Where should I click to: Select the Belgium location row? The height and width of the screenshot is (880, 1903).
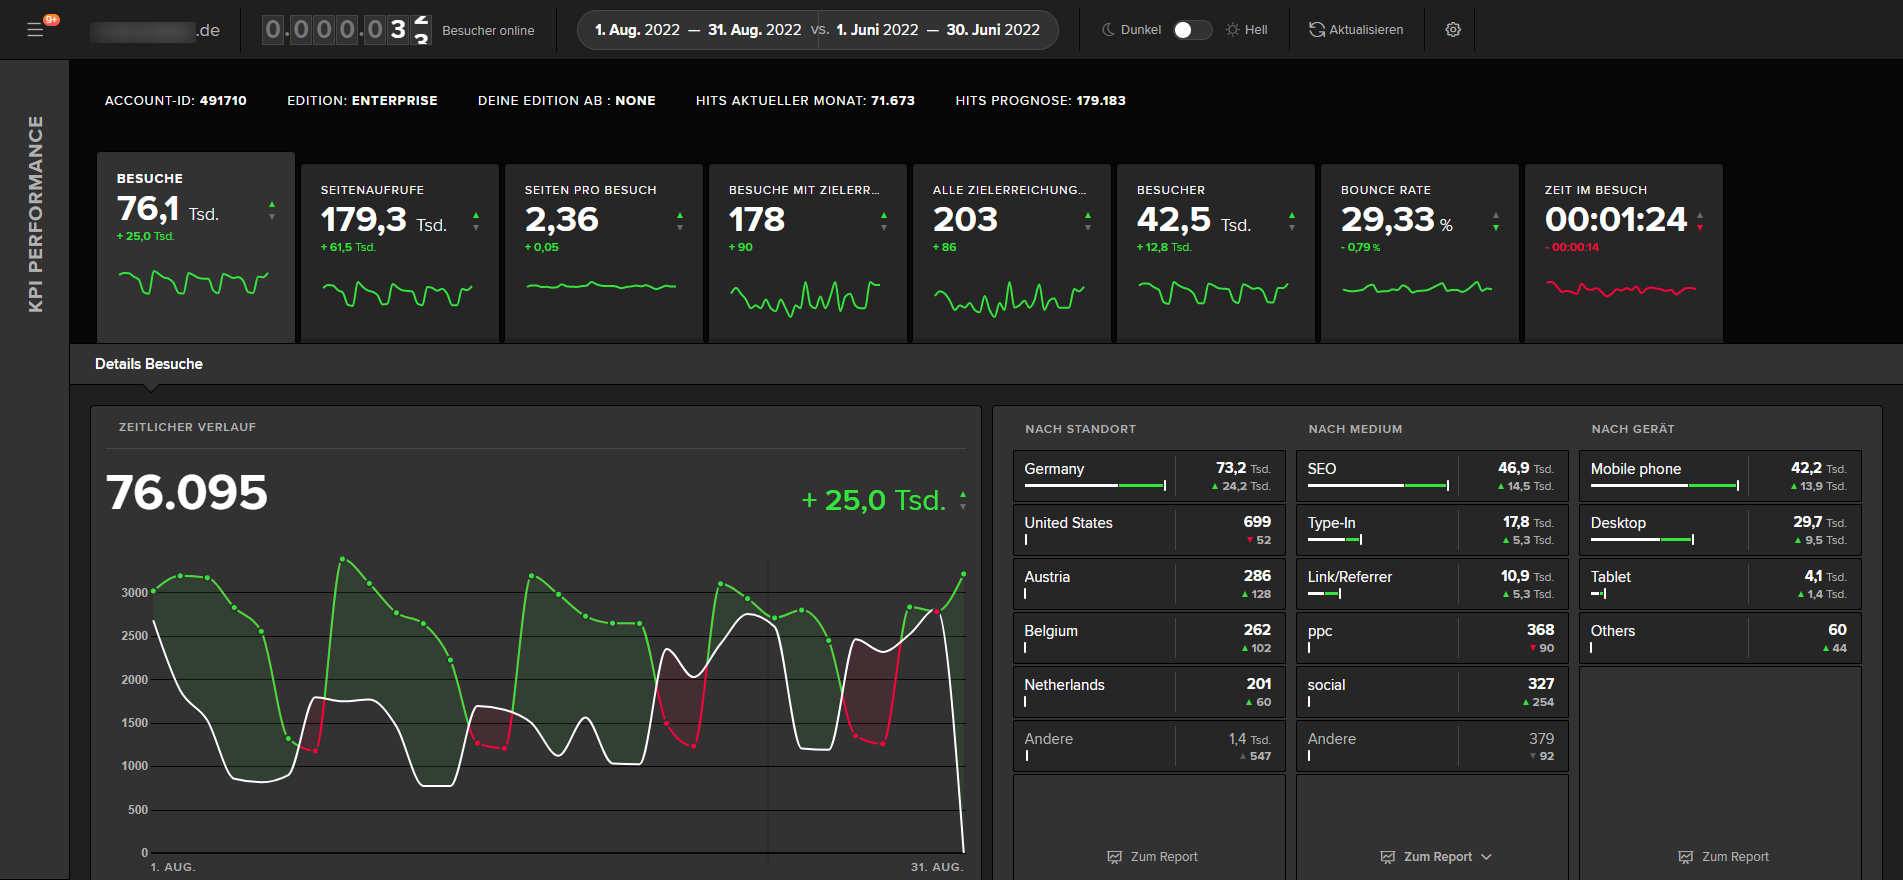1149,638
